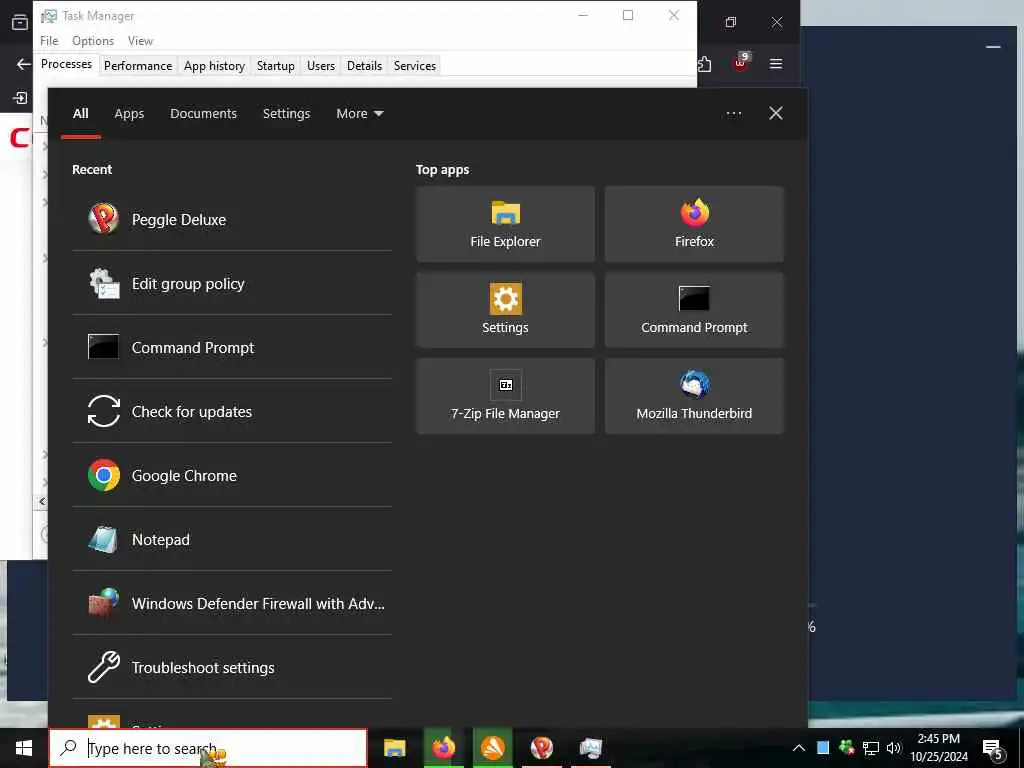This screenshot has height=768, width=1024.
Task: Open File Explorer from the taskbar
Action: click(394, 748)
